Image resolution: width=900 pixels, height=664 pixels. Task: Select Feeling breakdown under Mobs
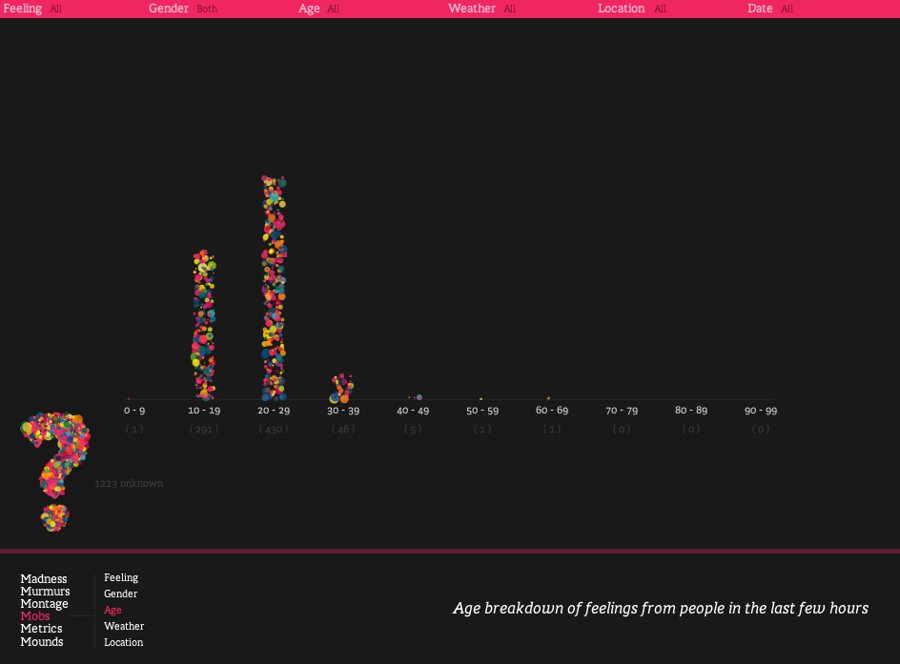[121, 577]
